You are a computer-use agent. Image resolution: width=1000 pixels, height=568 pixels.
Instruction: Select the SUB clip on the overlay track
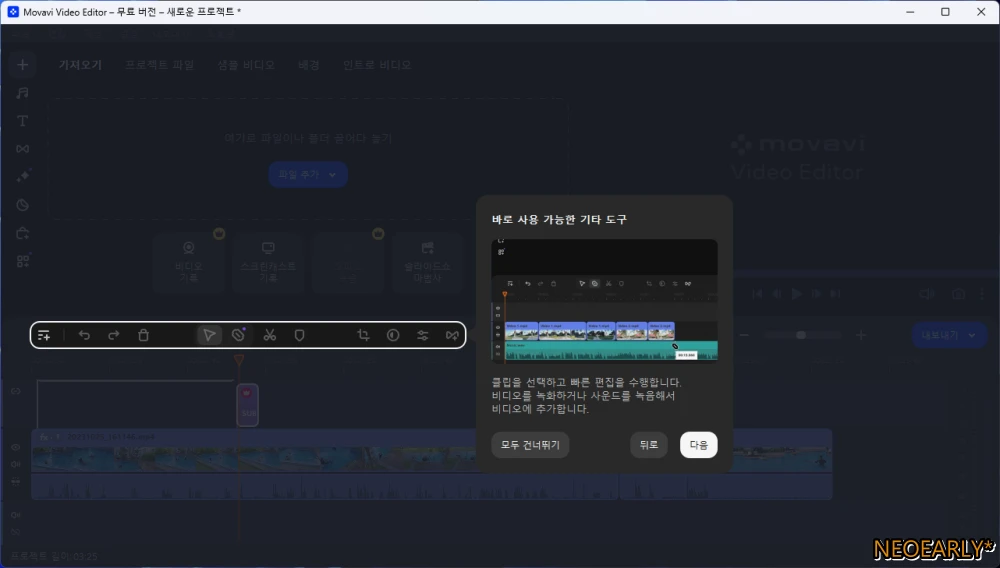coord(247,405)
